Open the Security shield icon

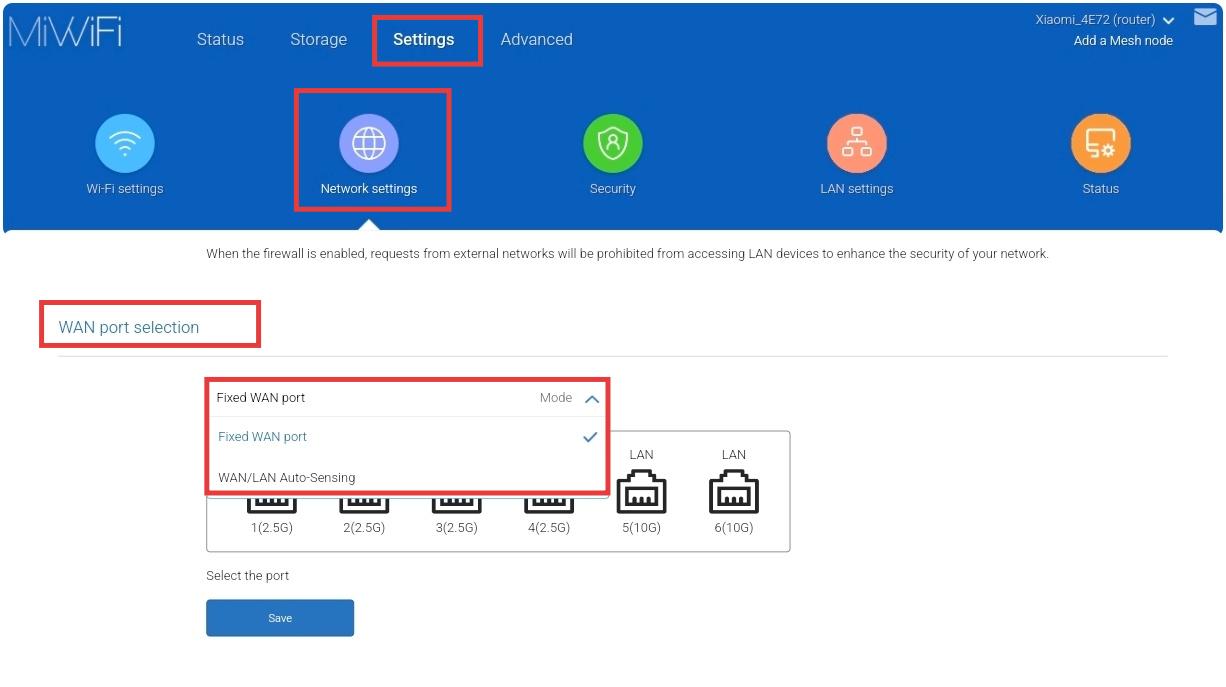click(612, 144)
